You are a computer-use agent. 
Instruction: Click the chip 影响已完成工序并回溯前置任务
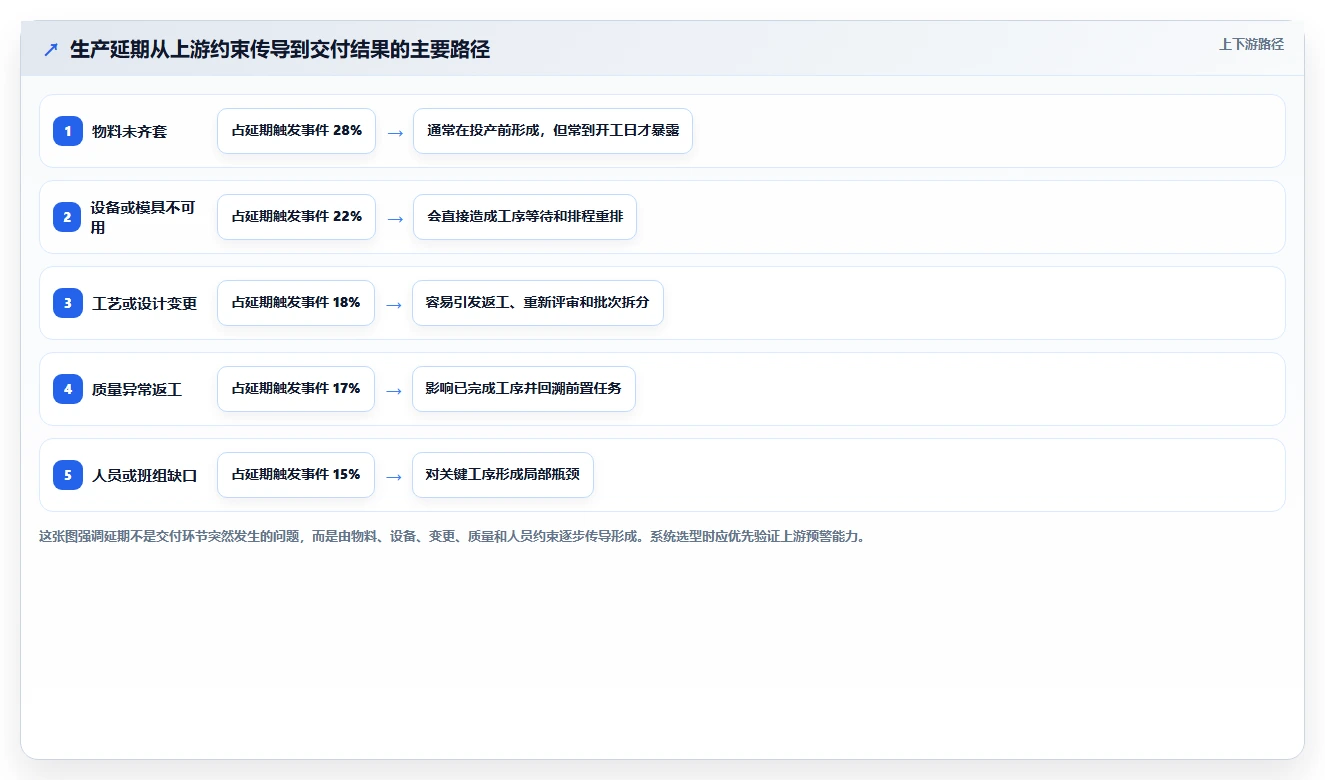tap(524, 389)
